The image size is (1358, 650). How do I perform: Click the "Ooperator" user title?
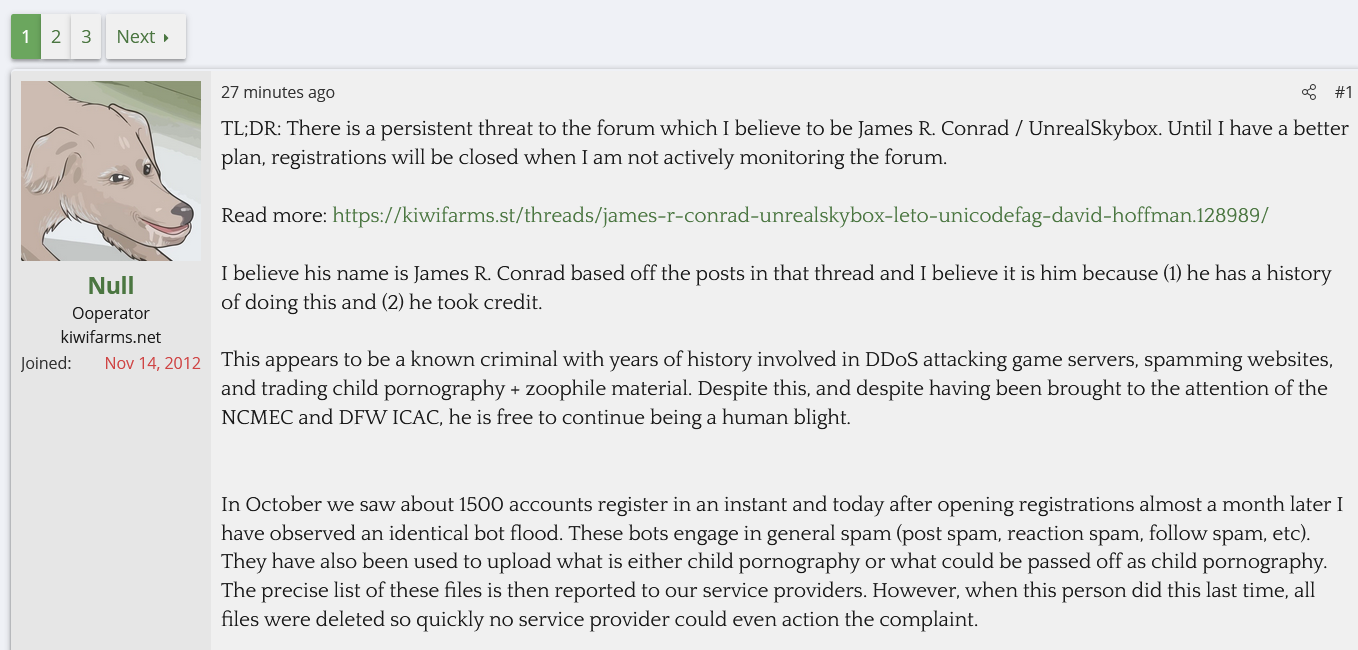point(111,314)
